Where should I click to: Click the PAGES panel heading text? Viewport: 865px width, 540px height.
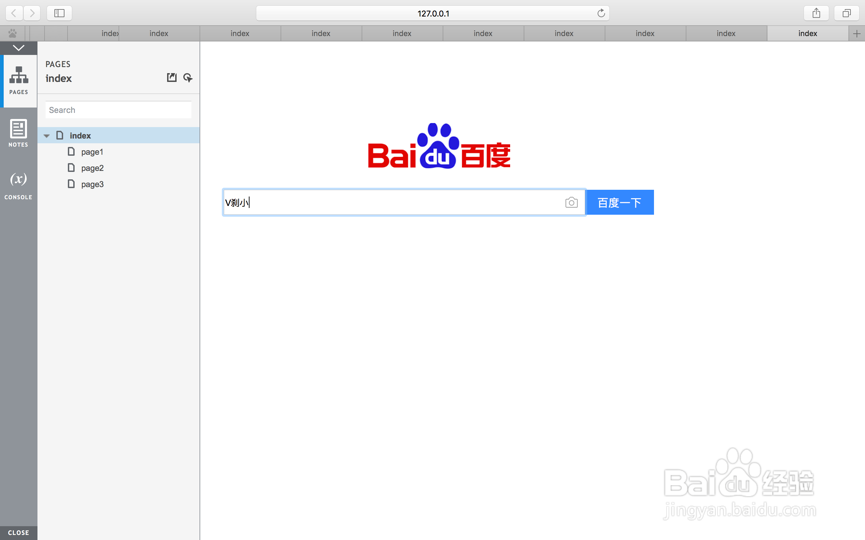click(x=58, y=64)
